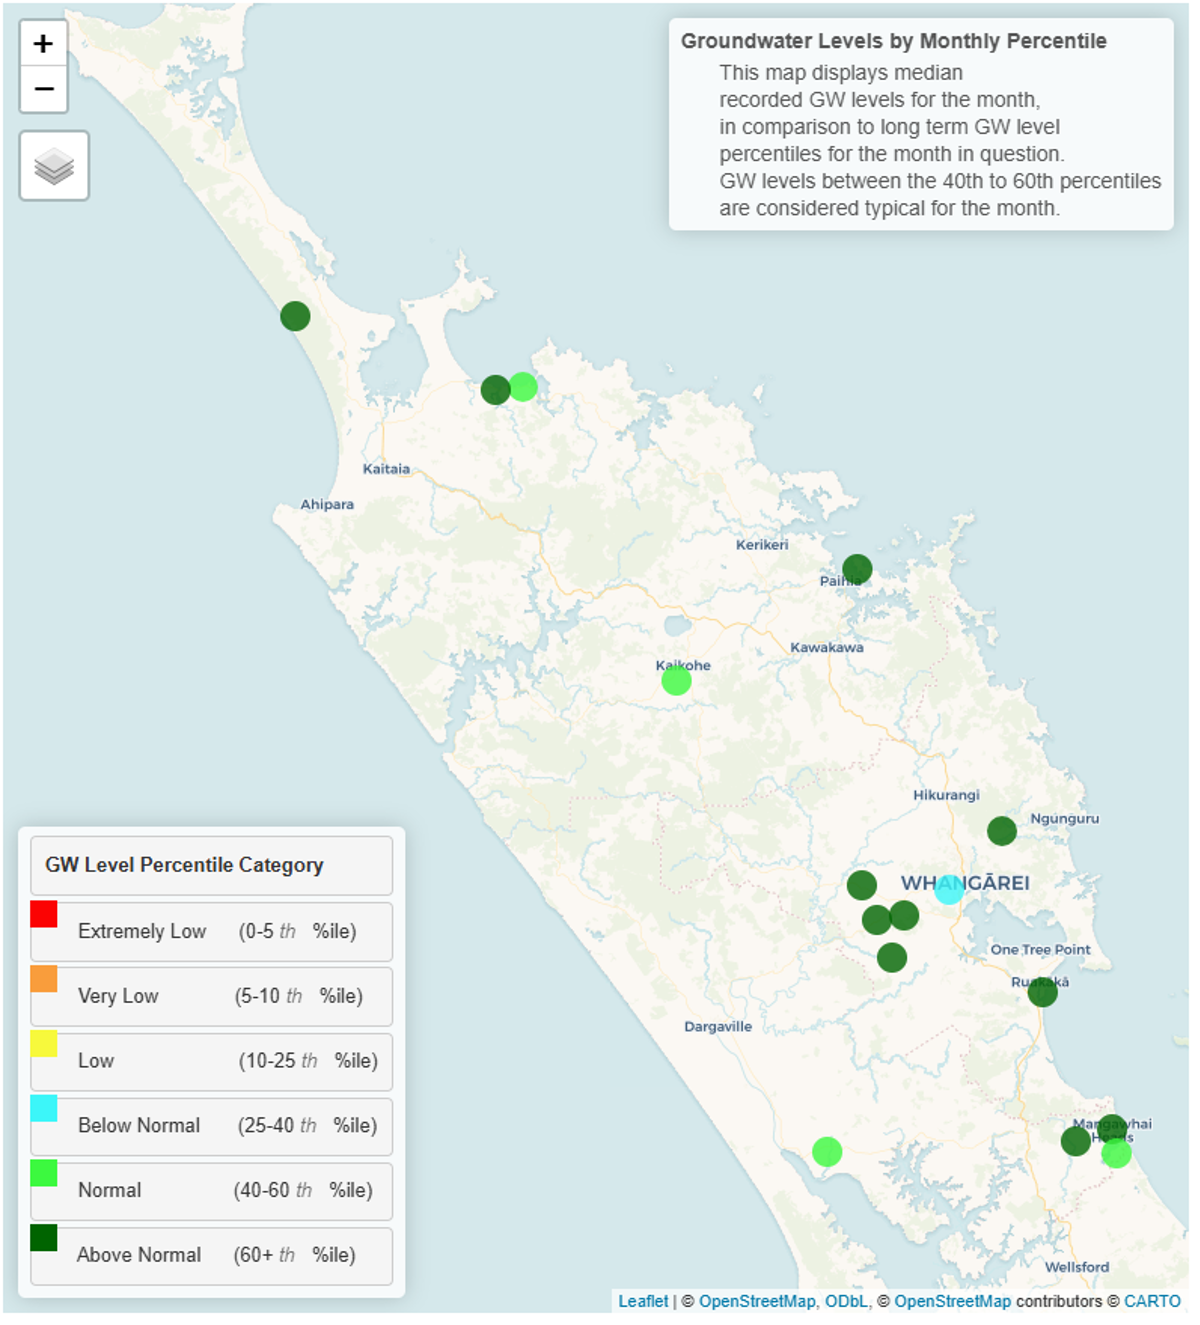Click the orange Very Low swatch
The width and height of the screenshot is (1200, 1325).
44,979
